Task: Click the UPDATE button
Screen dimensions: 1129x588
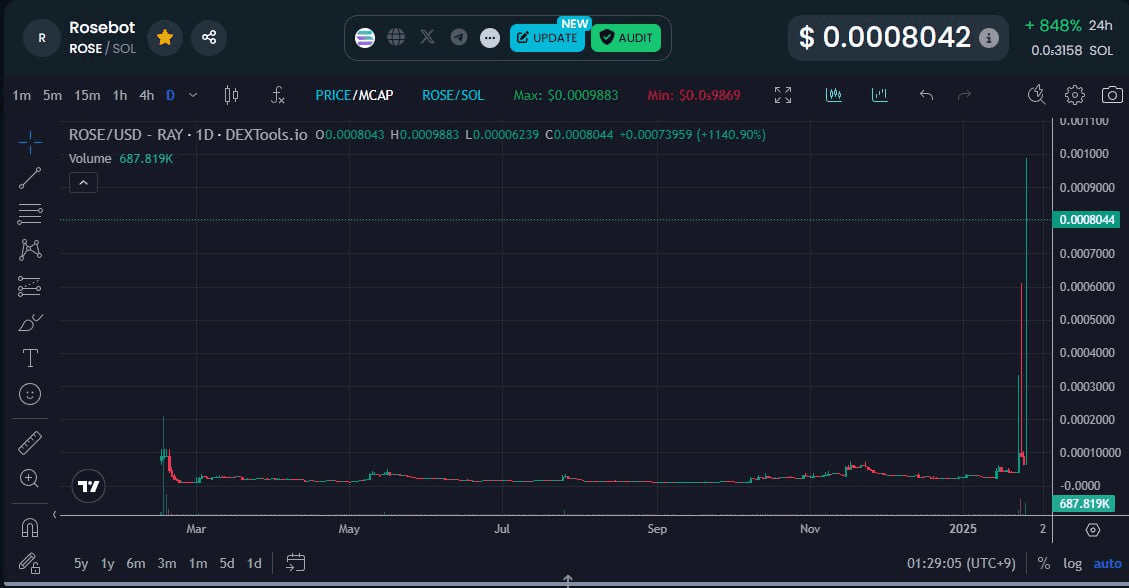Action: pos(547,37)
